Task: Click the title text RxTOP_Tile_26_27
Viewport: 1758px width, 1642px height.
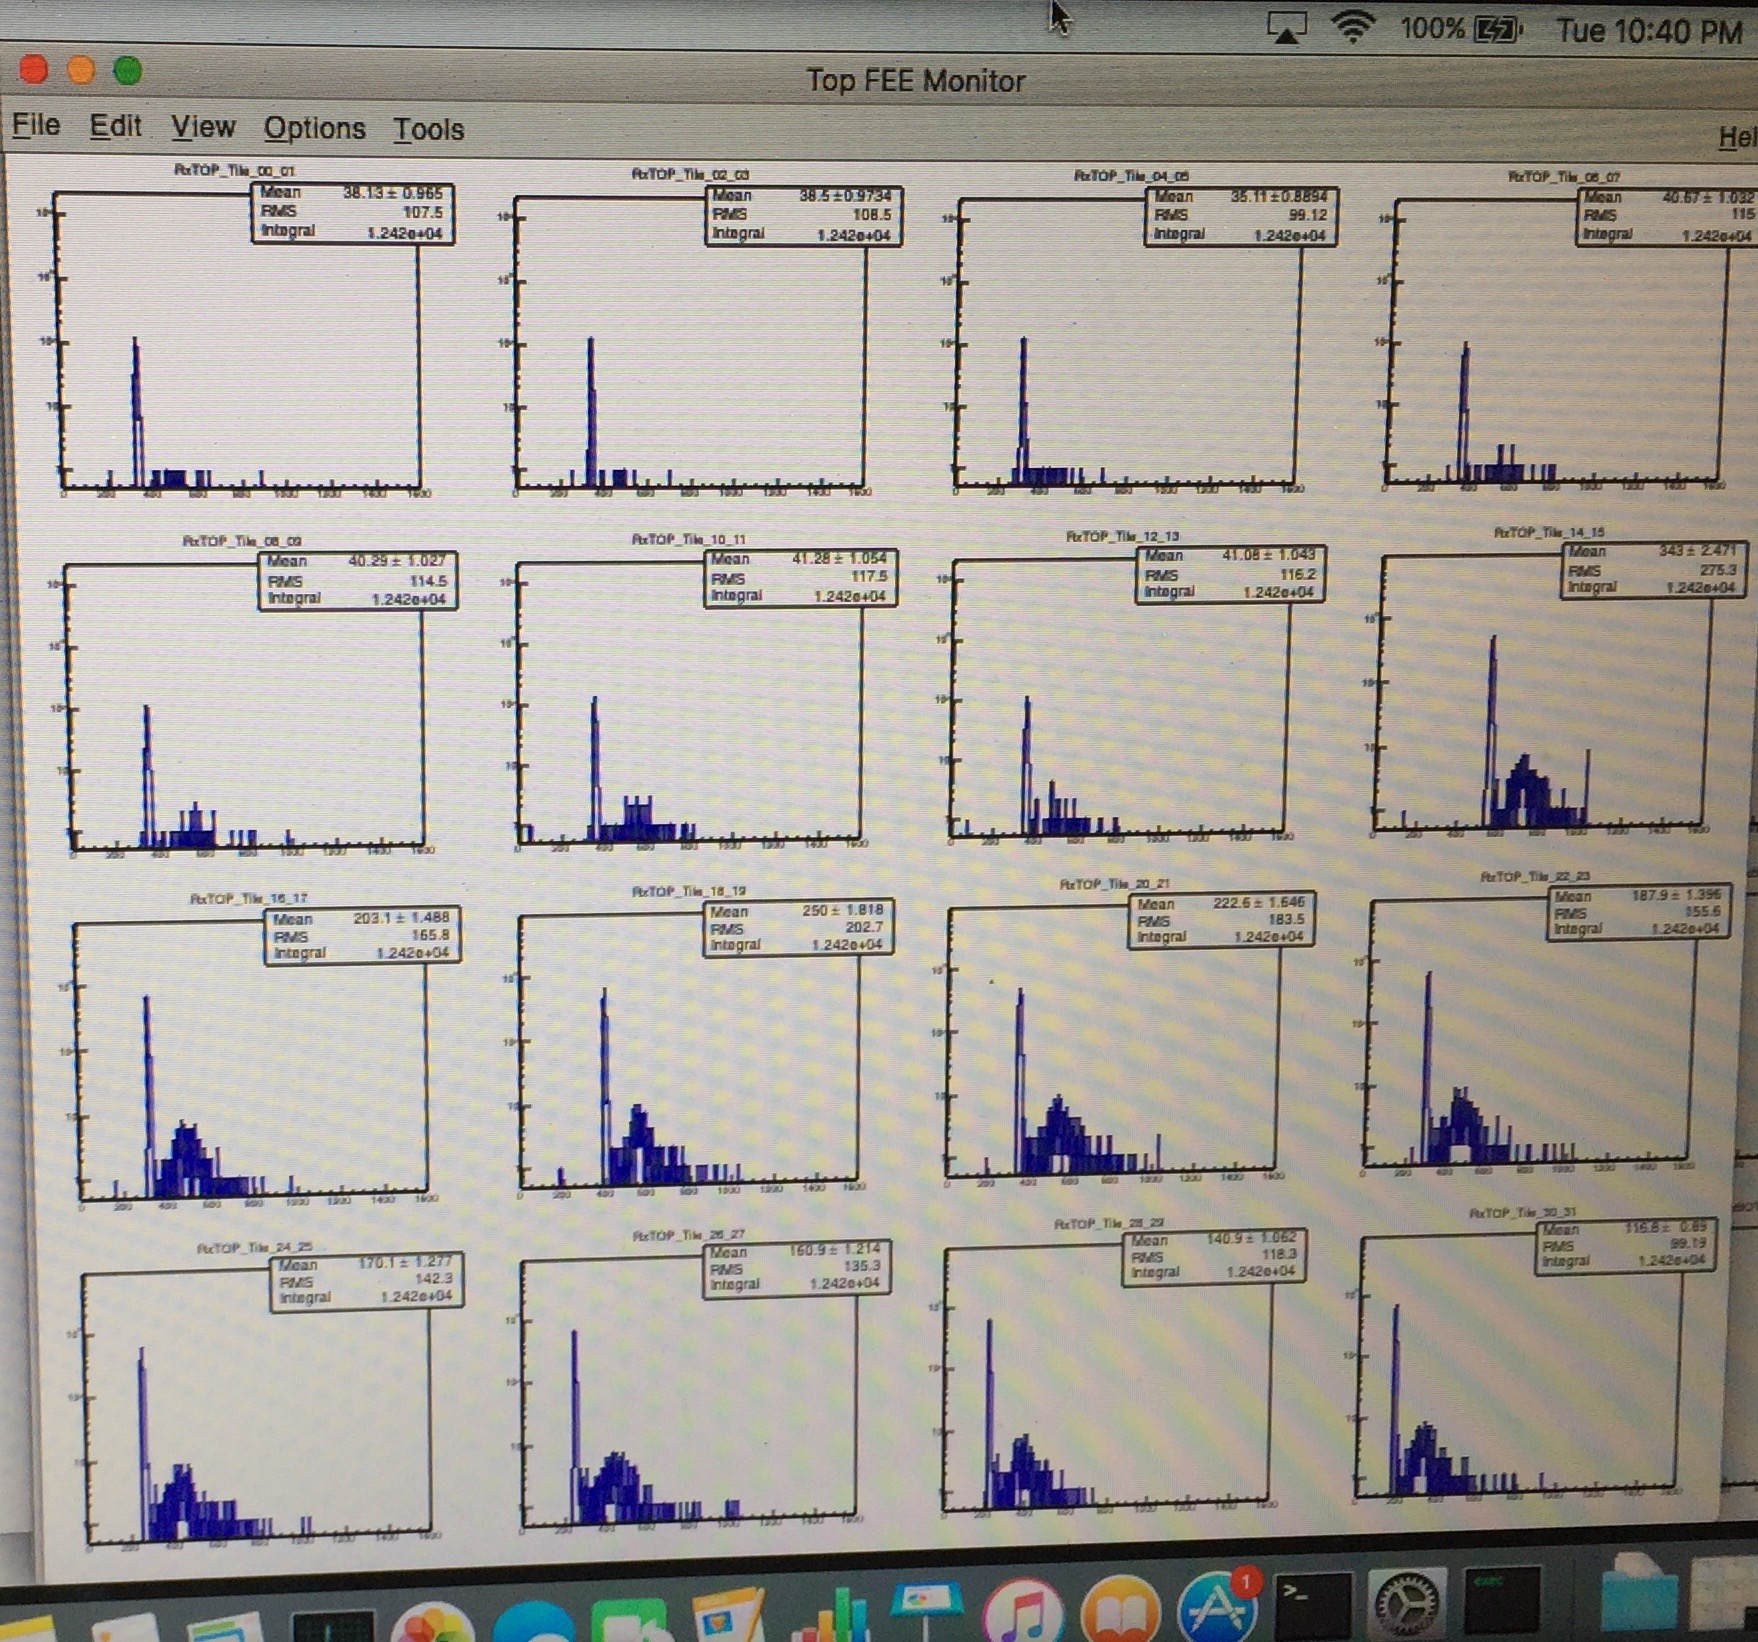Action: click(689, 1235)
